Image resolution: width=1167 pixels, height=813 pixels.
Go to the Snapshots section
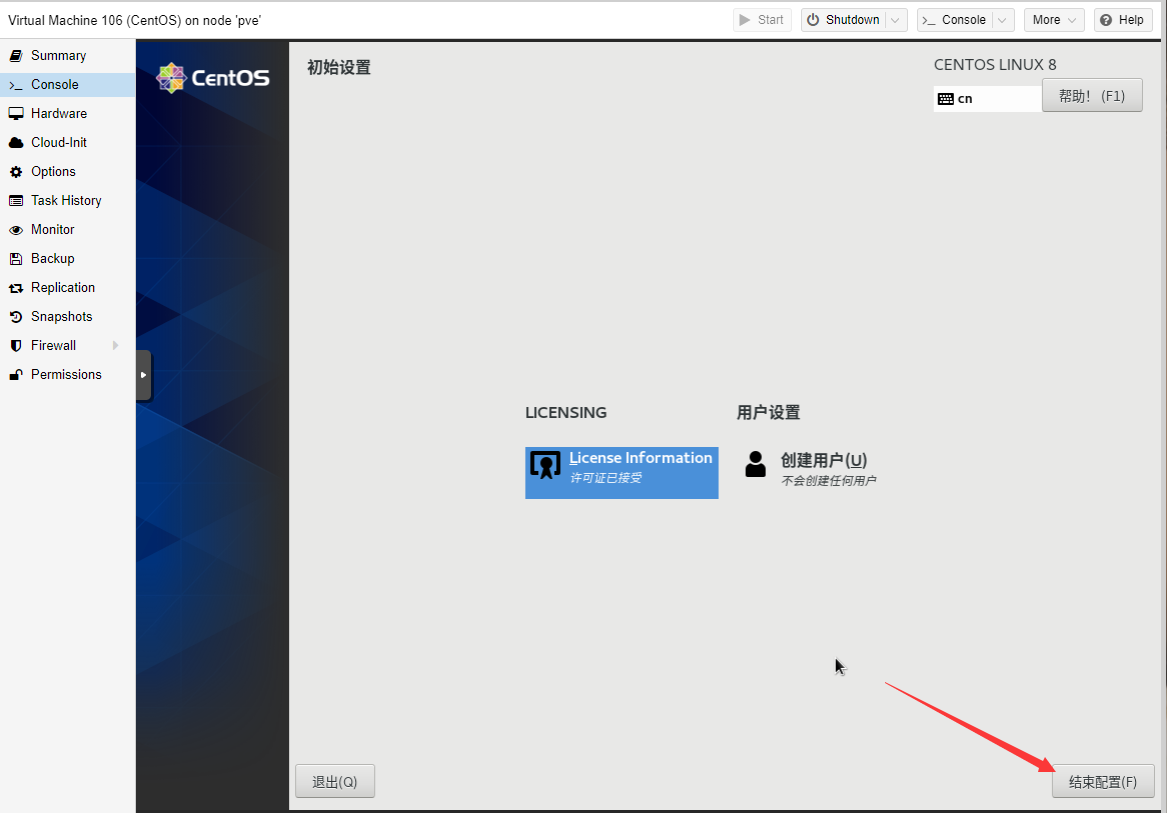61,317
